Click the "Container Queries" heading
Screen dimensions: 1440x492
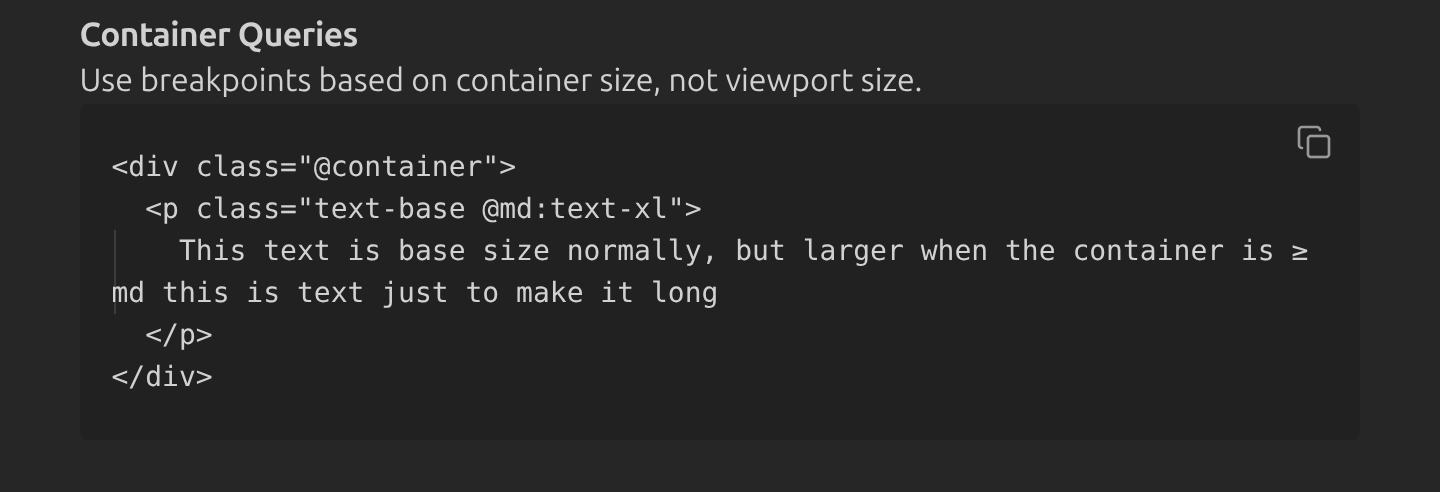tap(218, 35)
